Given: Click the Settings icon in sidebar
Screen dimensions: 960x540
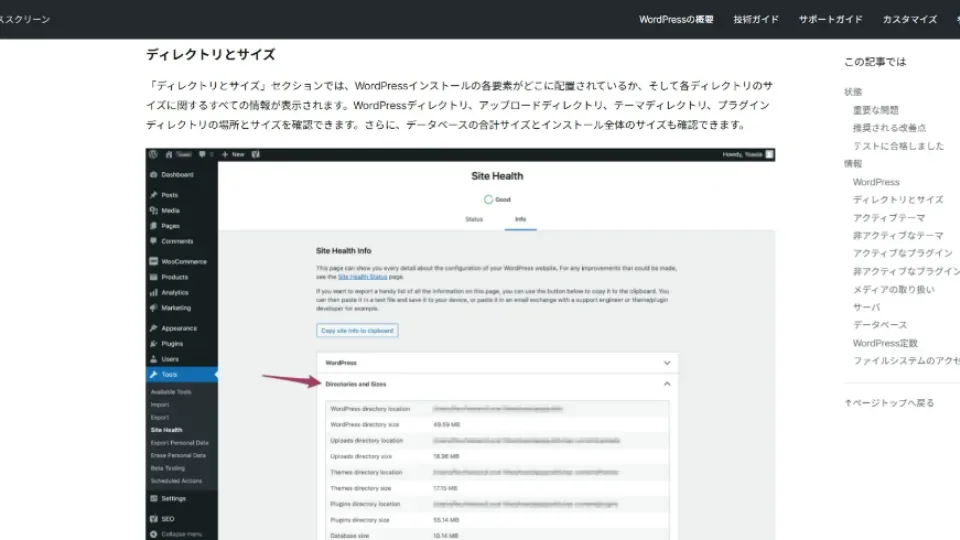Looking at the screenshot, I should [154, 498].
